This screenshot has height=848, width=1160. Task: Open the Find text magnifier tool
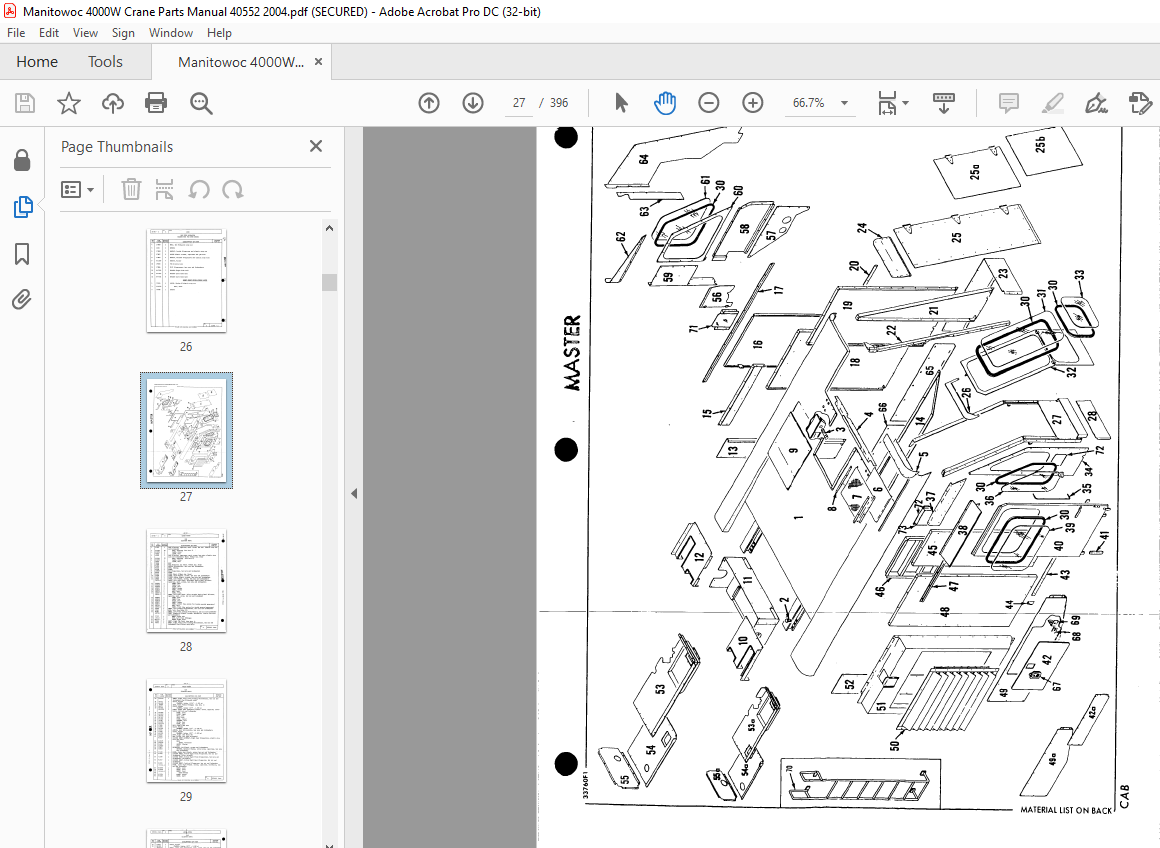click(200, 103)
